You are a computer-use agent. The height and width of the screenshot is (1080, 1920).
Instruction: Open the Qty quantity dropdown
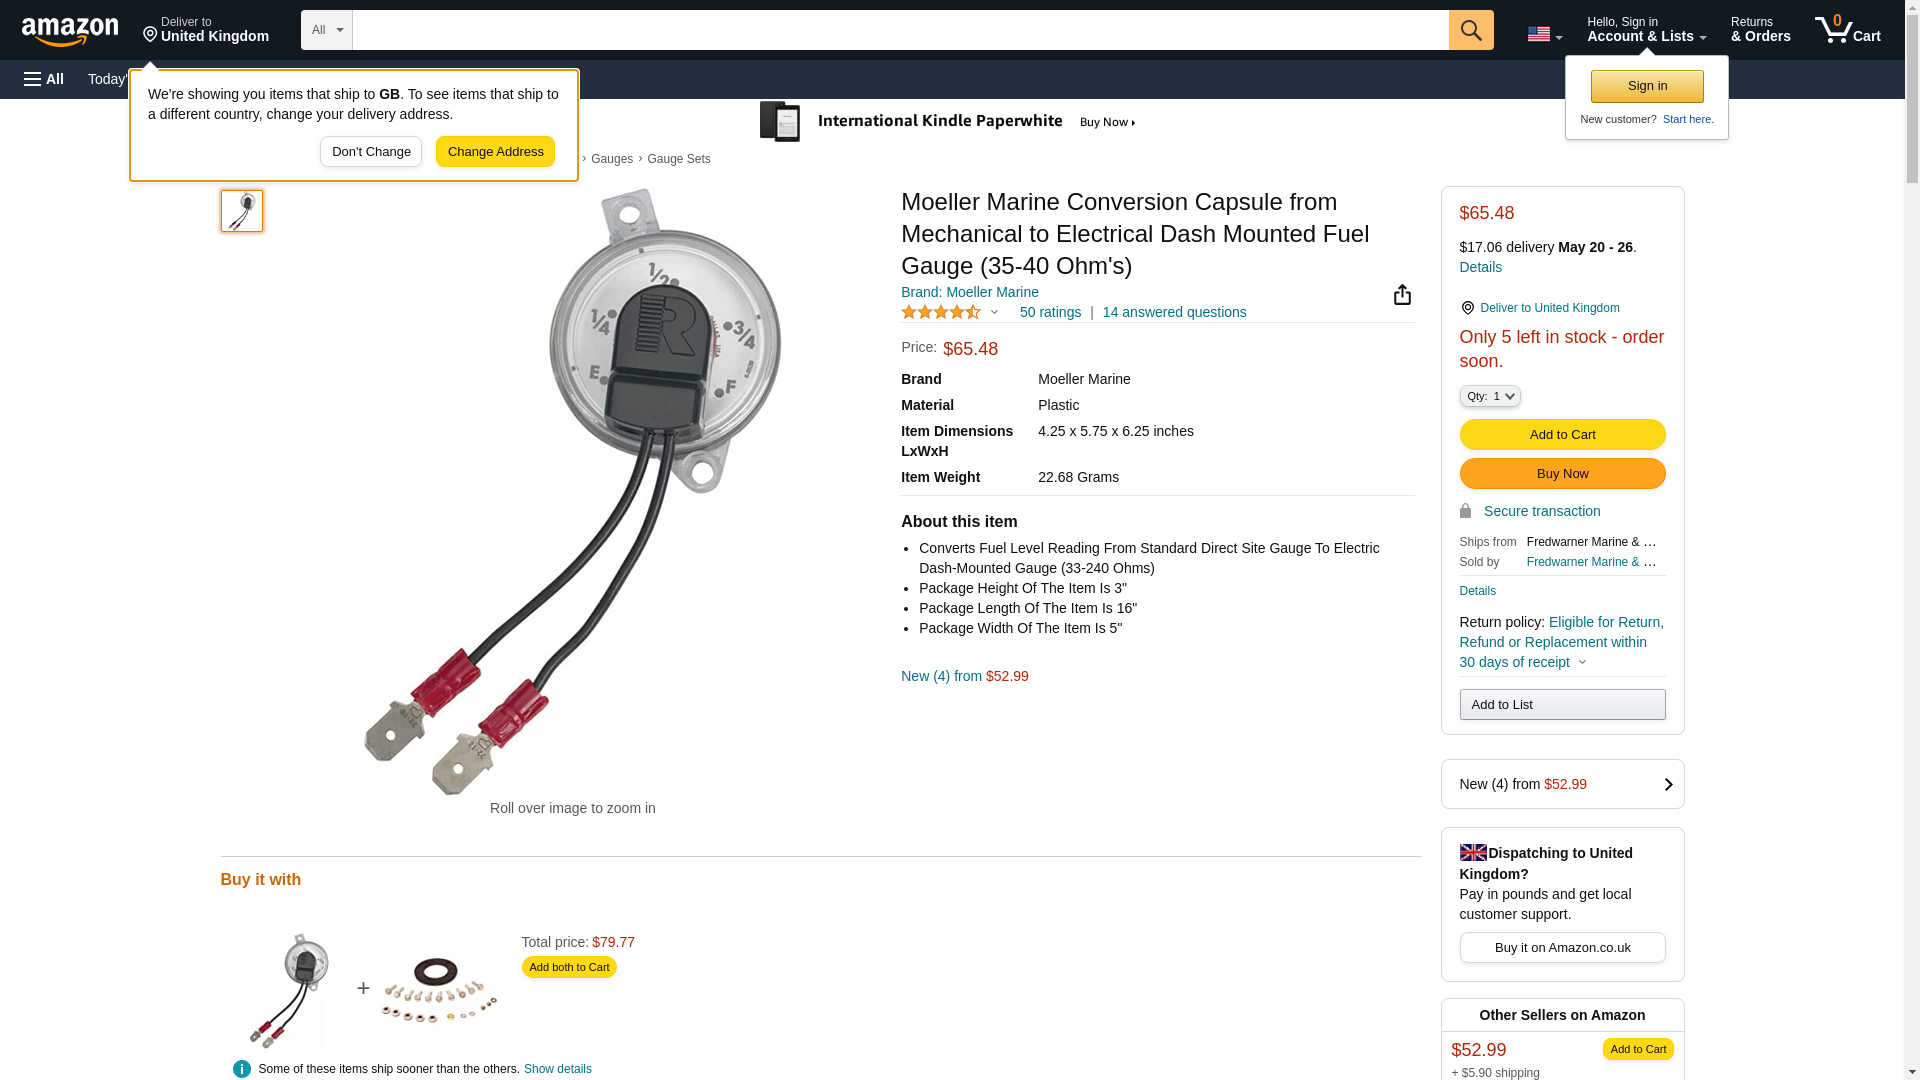(x=1489, y=396)
